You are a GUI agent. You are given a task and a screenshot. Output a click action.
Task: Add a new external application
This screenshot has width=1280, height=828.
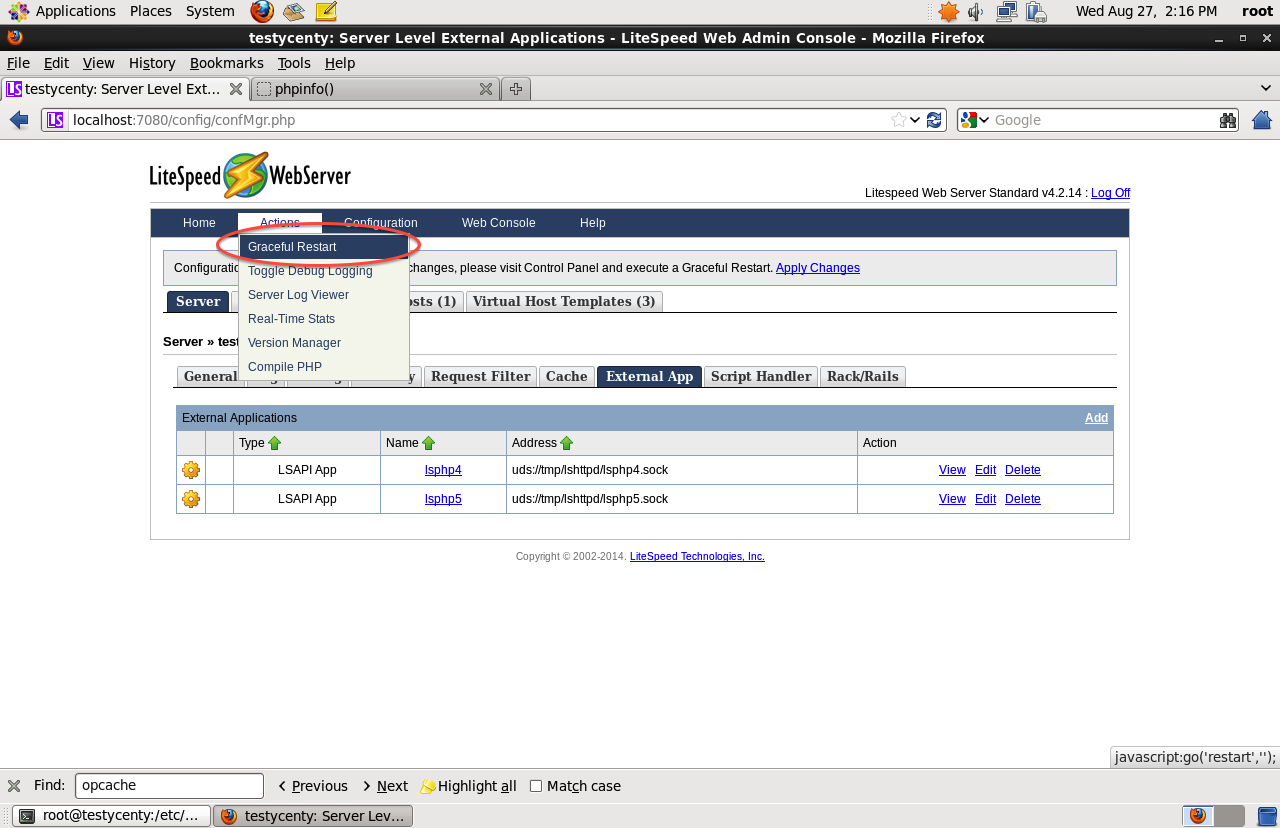pos(1096,418)
